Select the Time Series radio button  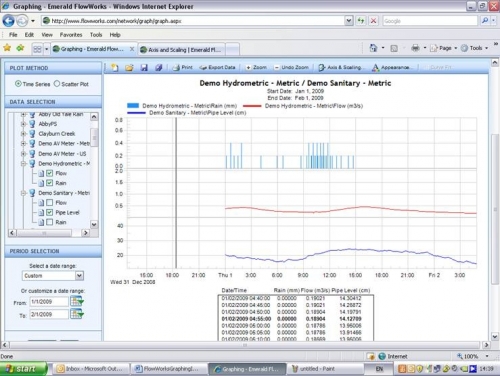(18, 84)
